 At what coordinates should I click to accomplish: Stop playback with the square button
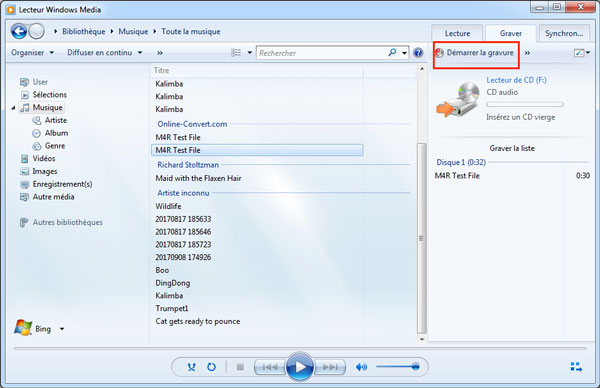coord(240,367)
